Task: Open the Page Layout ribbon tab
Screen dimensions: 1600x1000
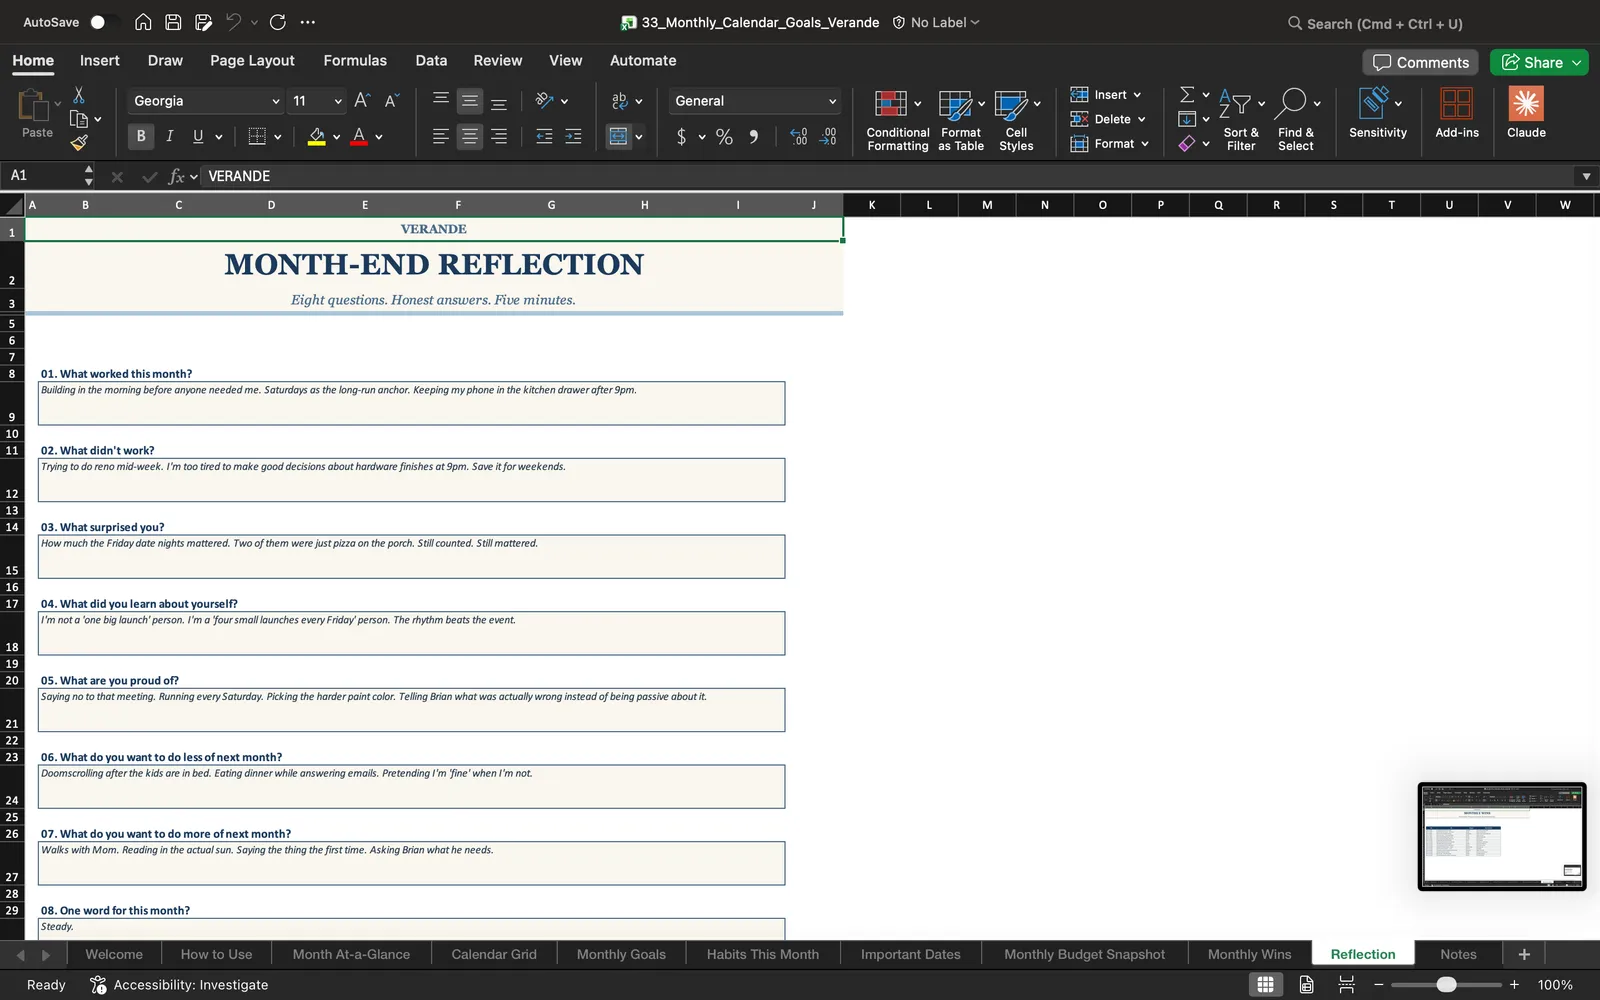Action: (252, 60)
